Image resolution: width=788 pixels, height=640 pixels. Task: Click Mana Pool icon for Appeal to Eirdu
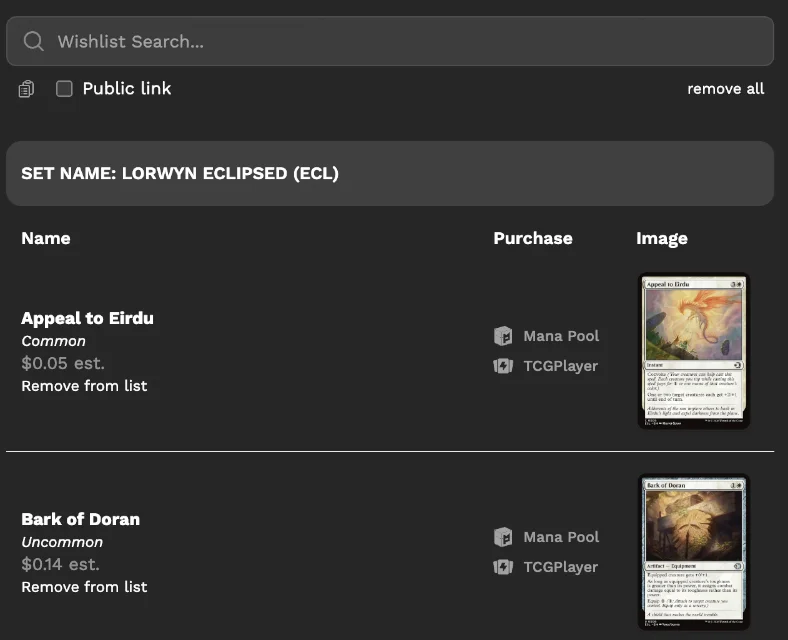click(503, 336)
